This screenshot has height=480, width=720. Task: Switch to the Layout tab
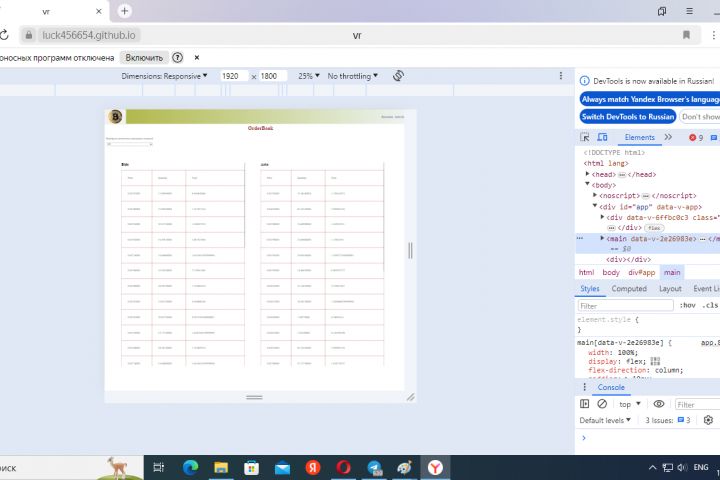pos(670,288)
